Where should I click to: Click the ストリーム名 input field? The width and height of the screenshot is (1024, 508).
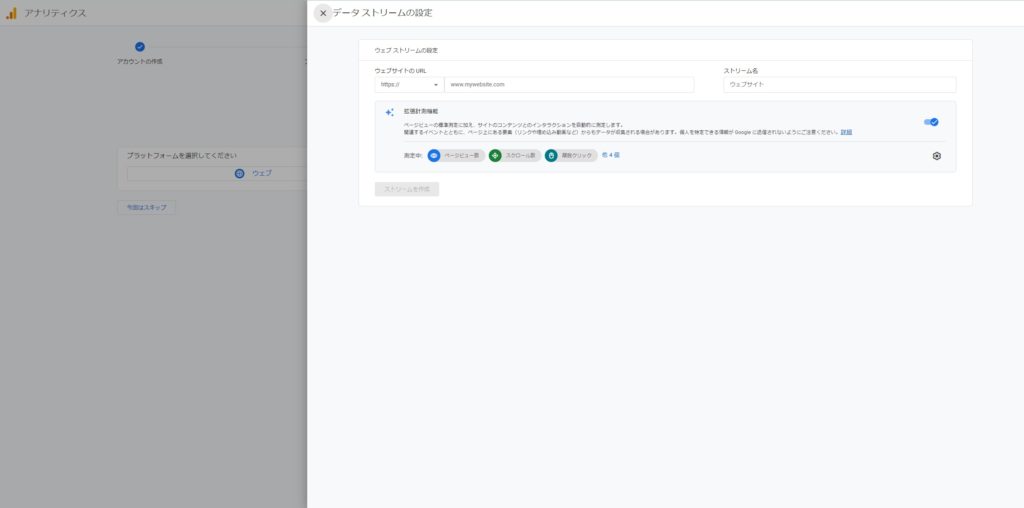coord(839,85)
